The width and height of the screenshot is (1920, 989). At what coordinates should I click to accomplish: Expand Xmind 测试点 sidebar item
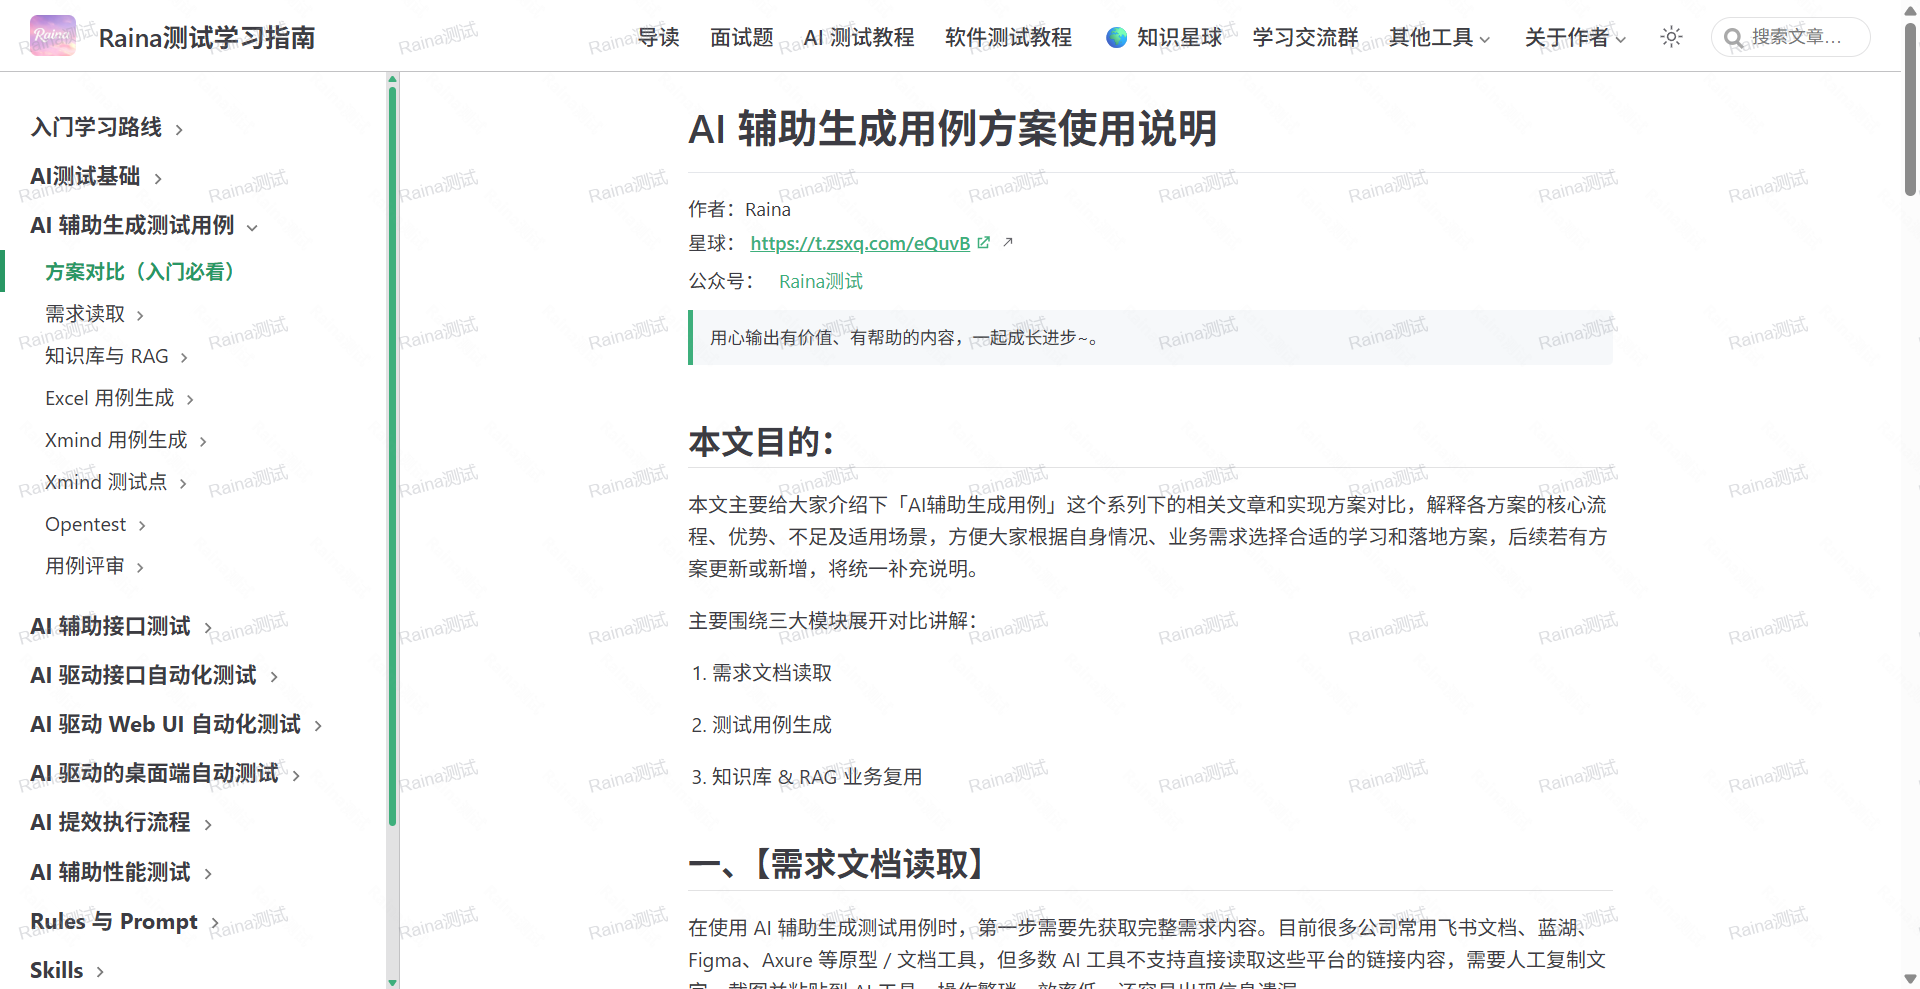pyautogui.click(x=116, y=482)
